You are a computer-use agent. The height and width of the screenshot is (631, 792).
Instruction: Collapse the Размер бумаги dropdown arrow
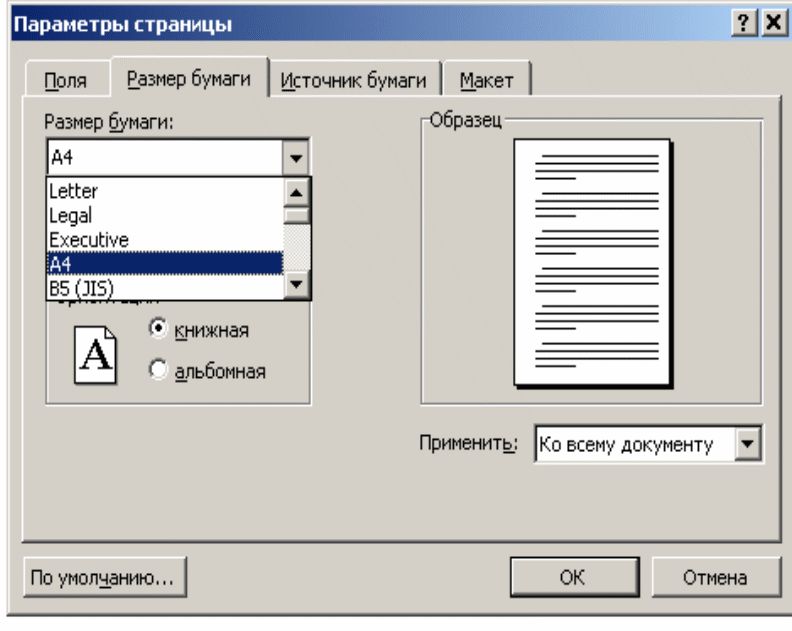295,157
